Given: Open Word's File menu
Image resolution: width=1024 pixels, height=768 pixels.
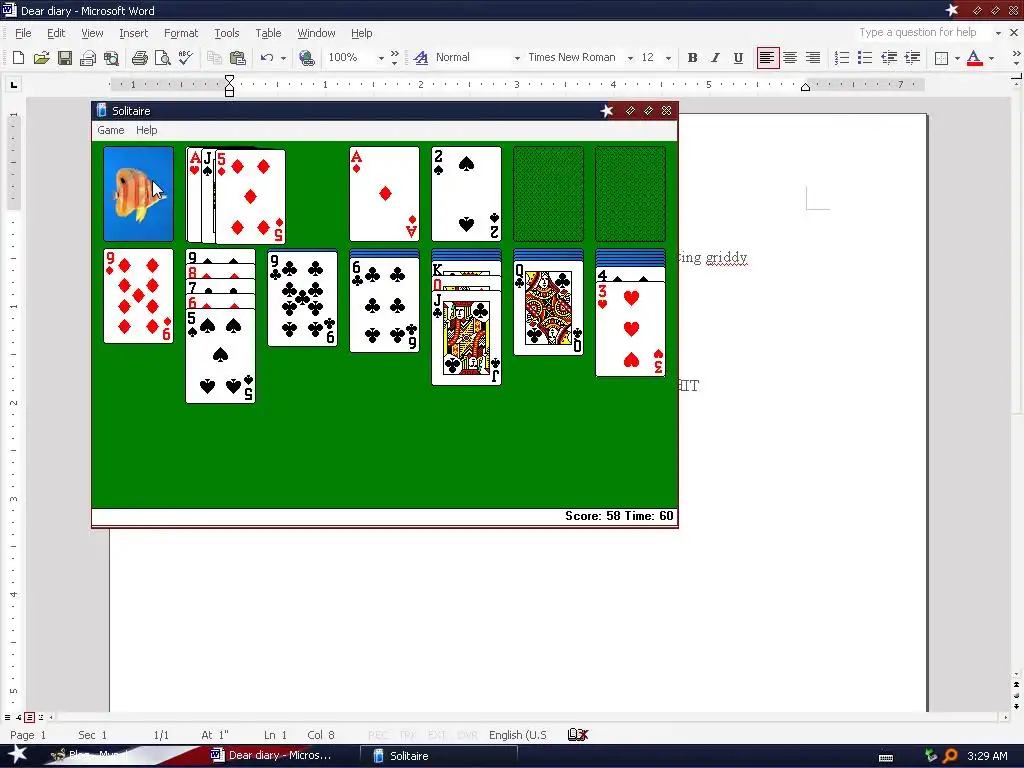Looking at the screenshot, I should click(23, 33).
